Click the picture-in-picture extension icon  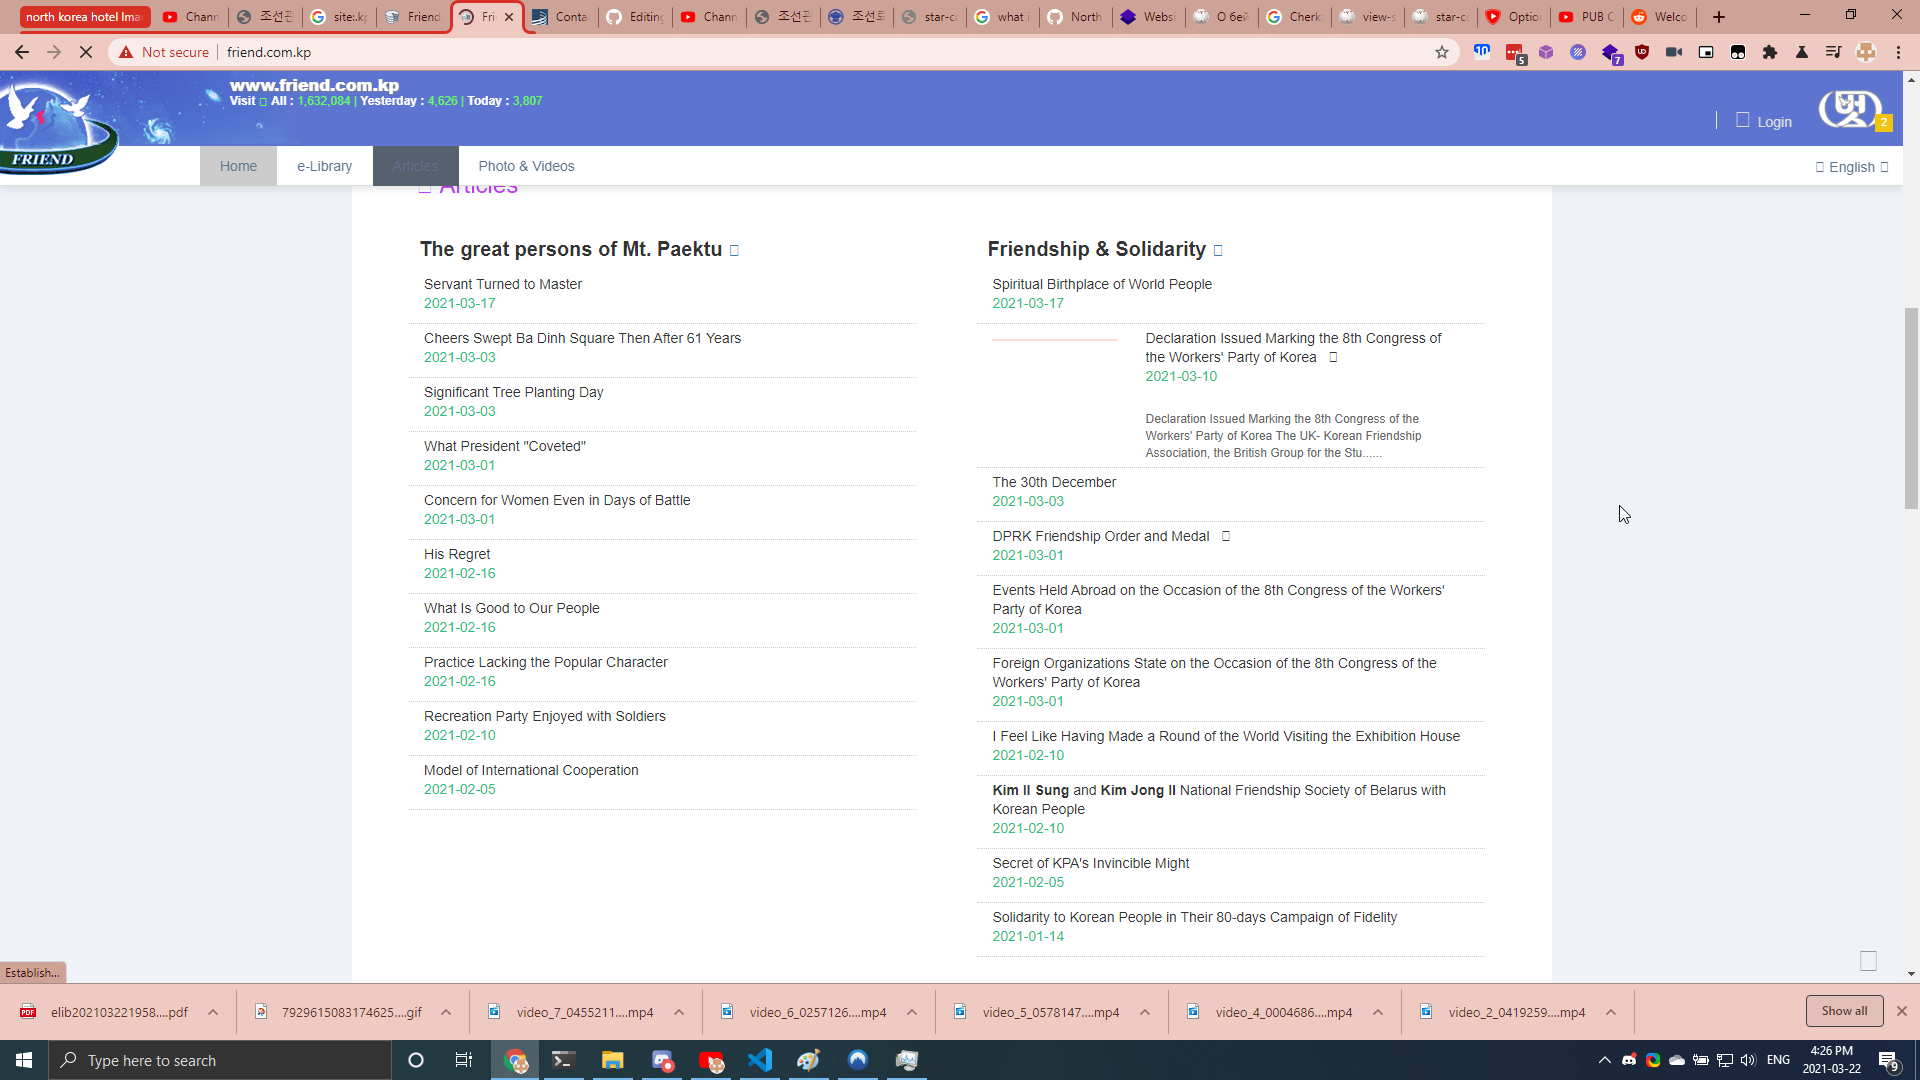[x=1706, y=52]
